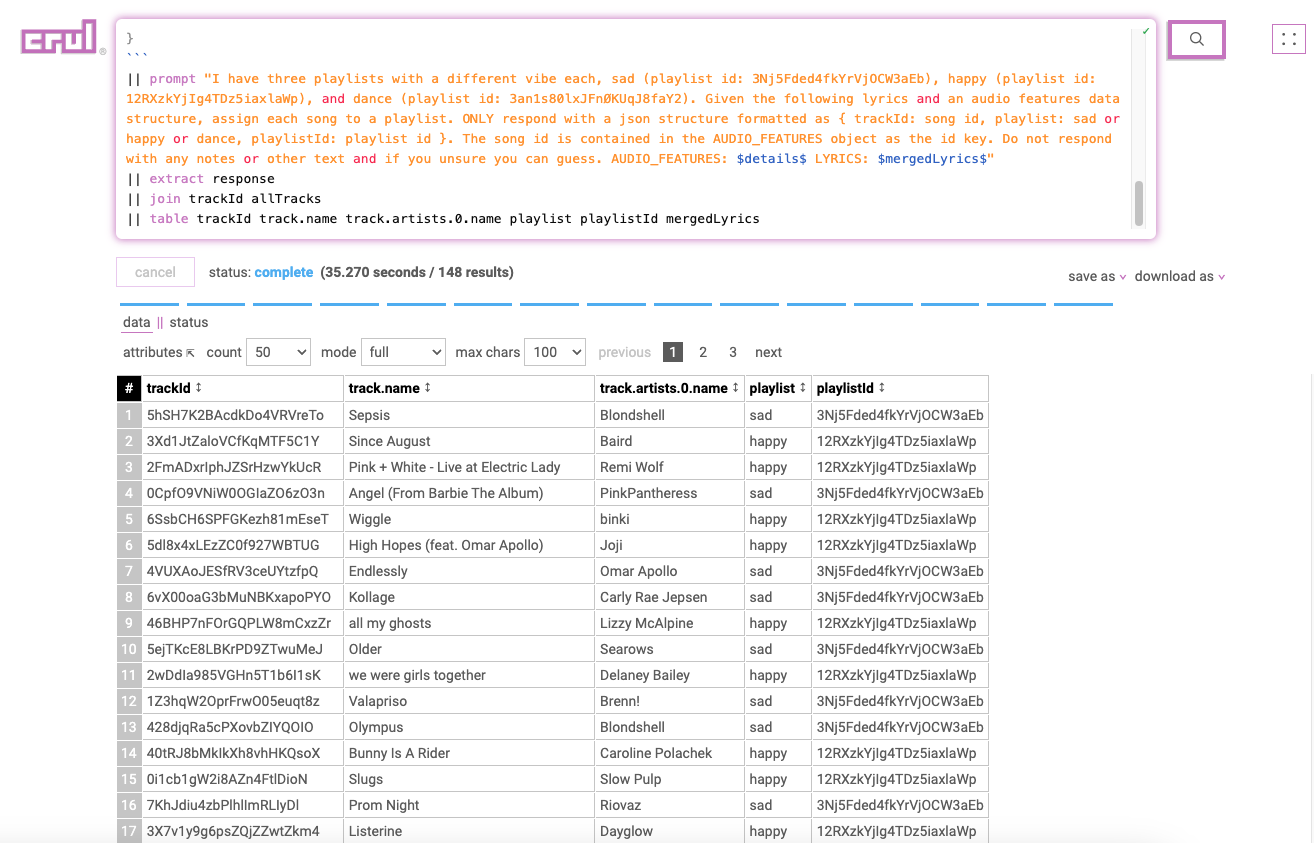Open the four-dot grid menu icon
The image size is (1314, 843).
pyautogui.click(x=1289, y=39)
